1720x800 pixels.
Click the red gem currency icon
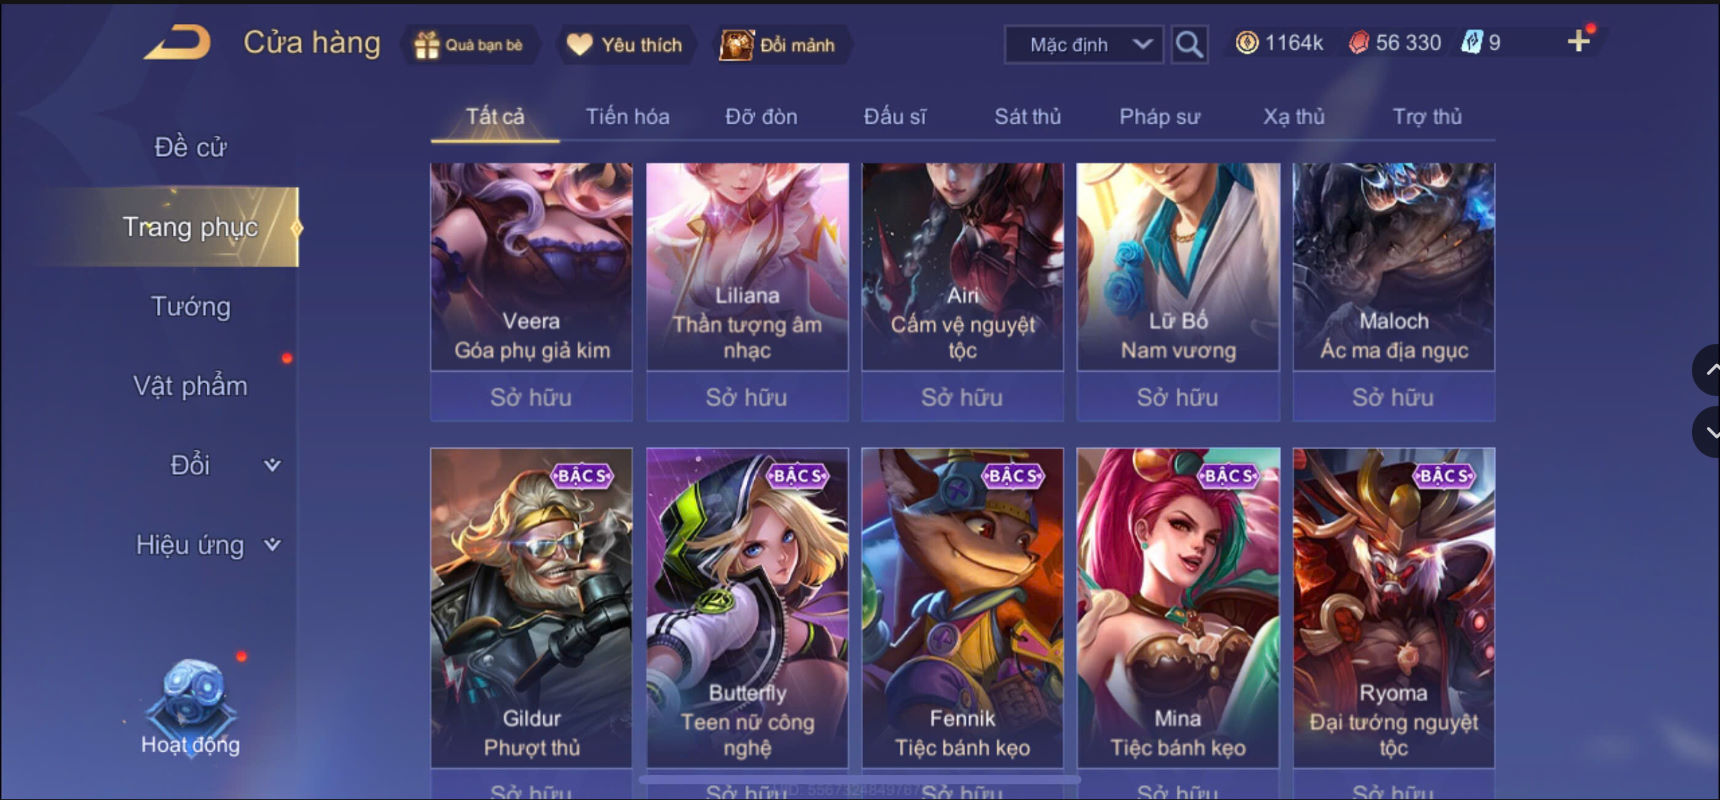(1358, 43)
